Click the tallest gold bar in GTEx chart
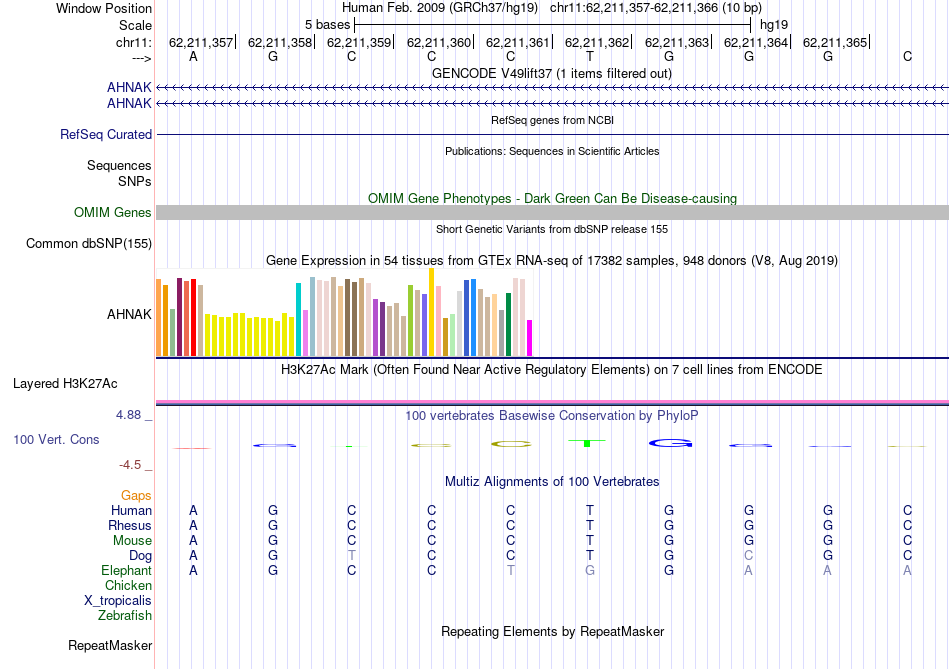 431,311
